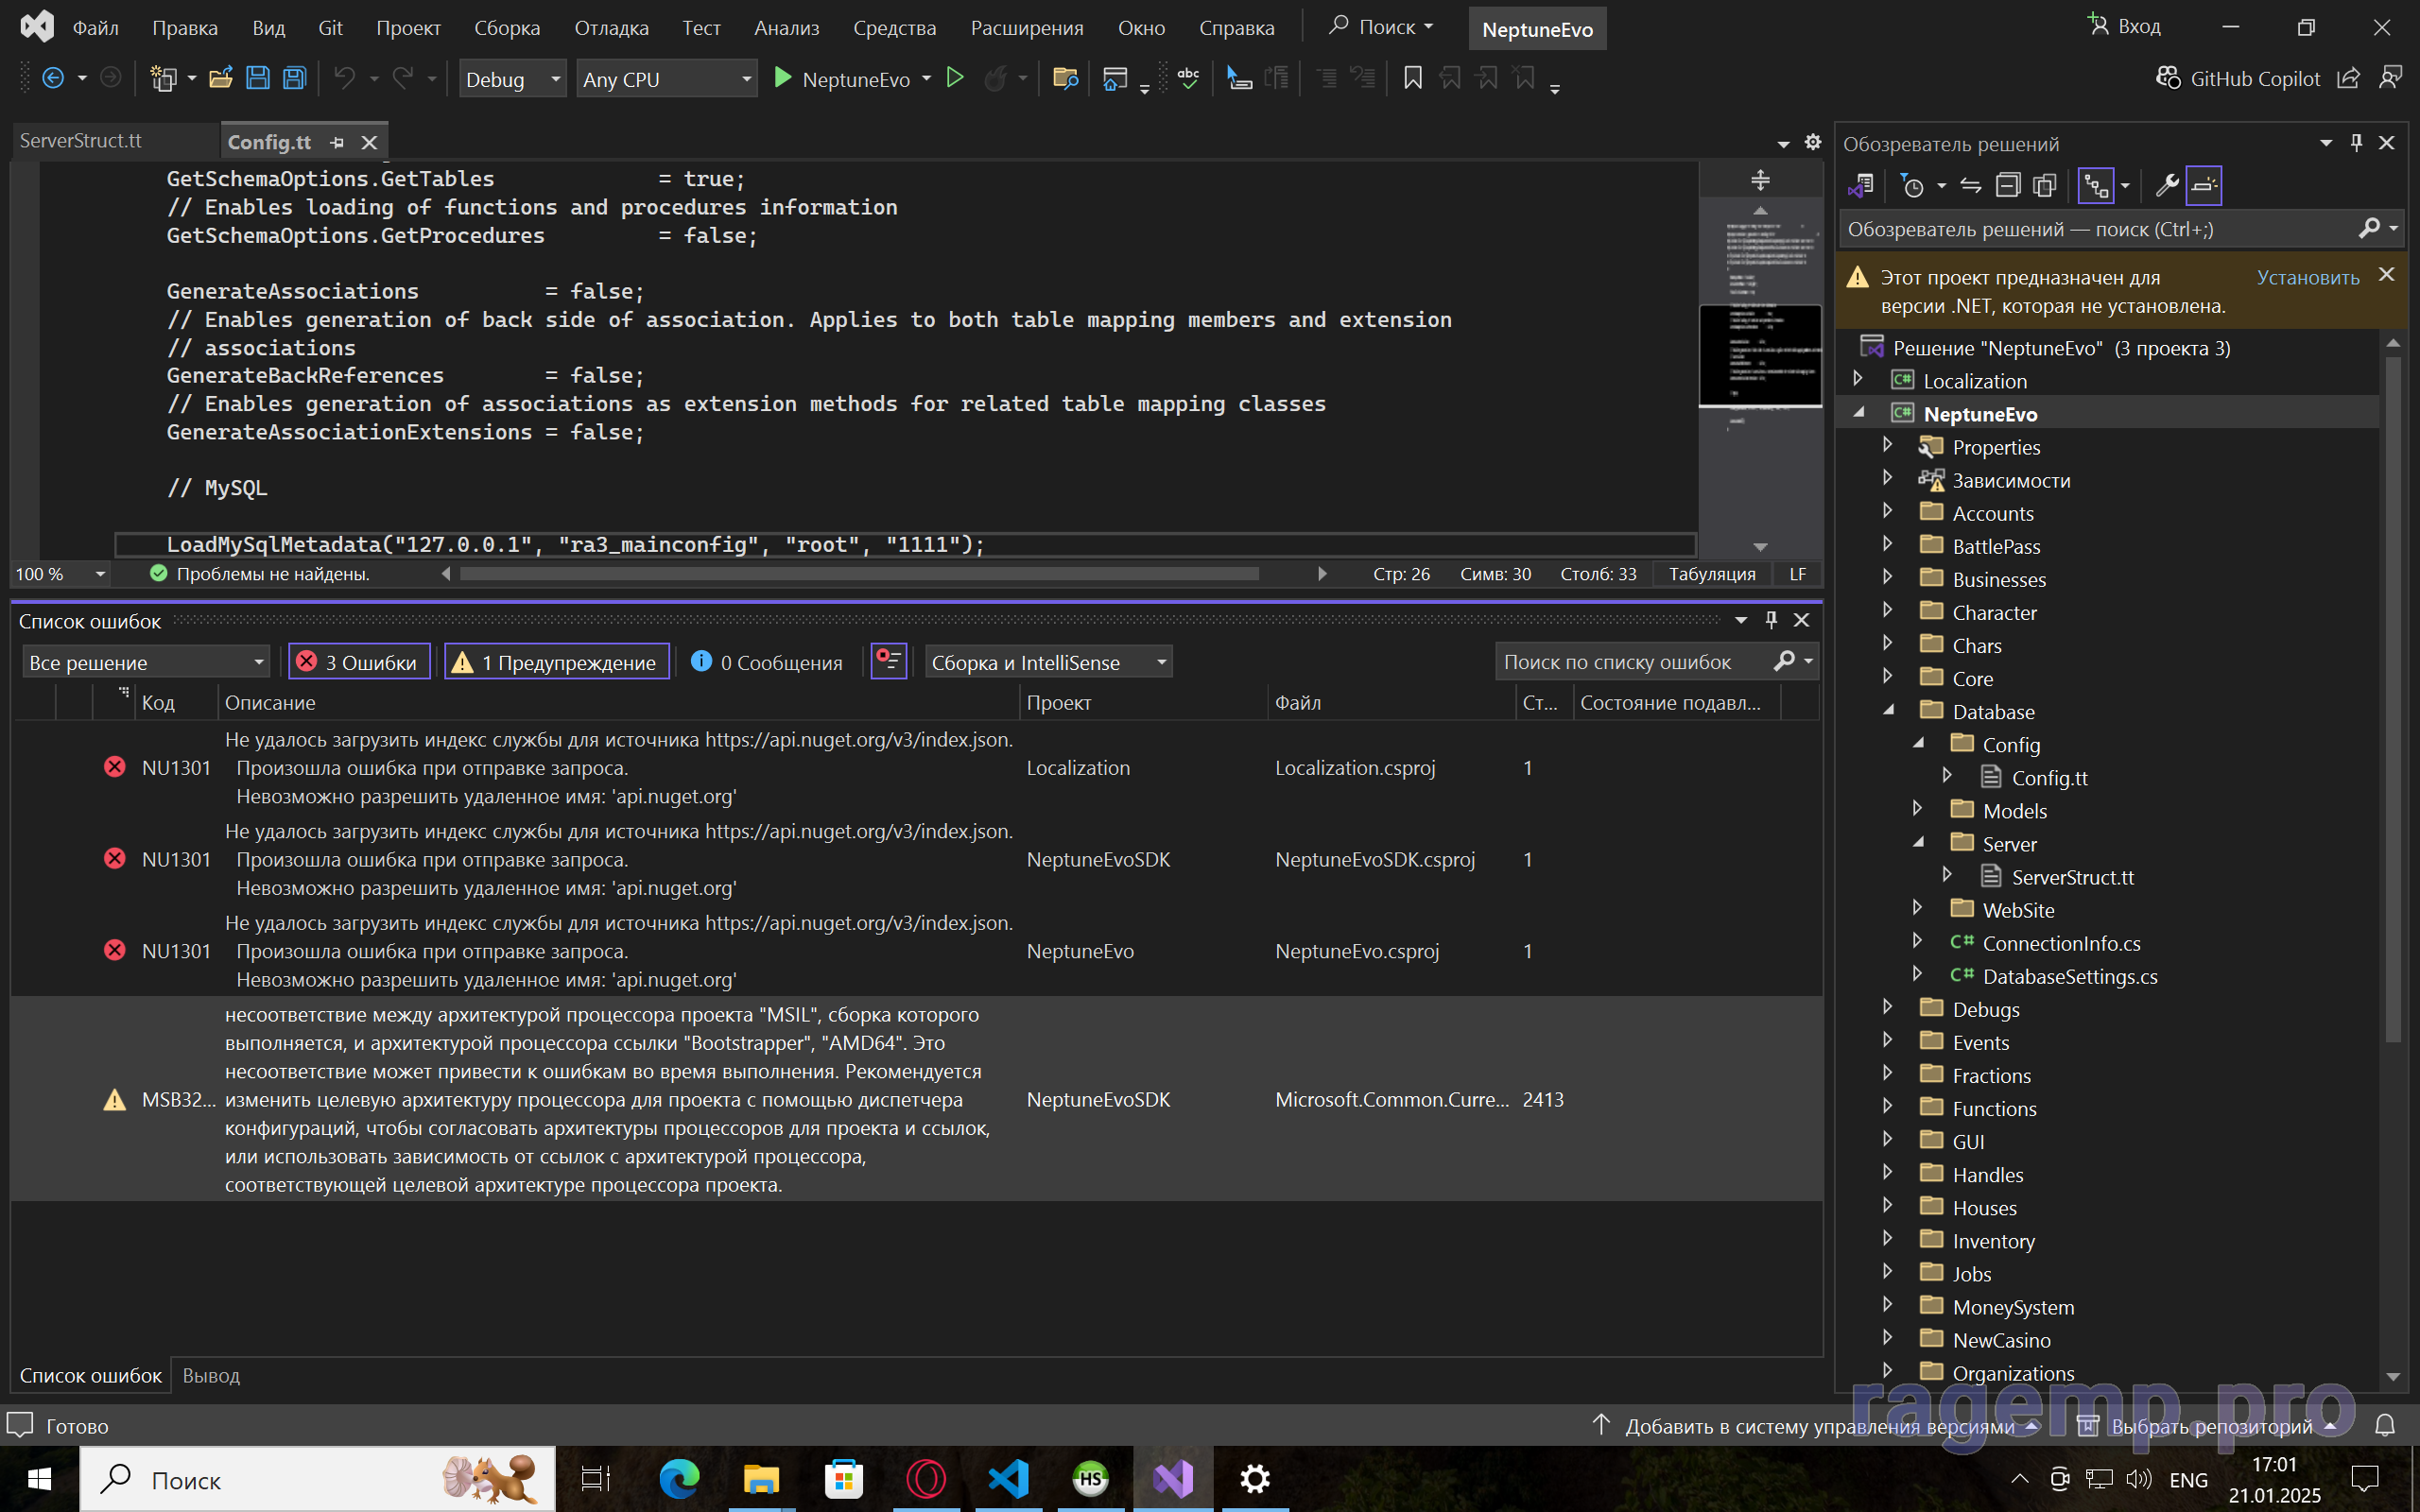Viewport: 2420px width, 1512px height.
Task: Open the Сборка menu
Action: (x=506, y=28)
